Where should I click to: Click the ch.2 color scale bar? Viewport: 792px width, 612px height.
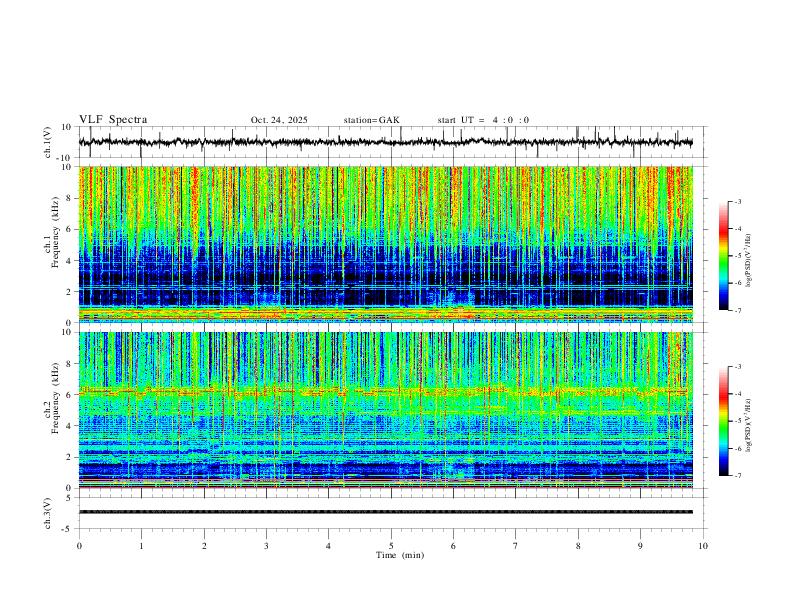click(723, 421)
